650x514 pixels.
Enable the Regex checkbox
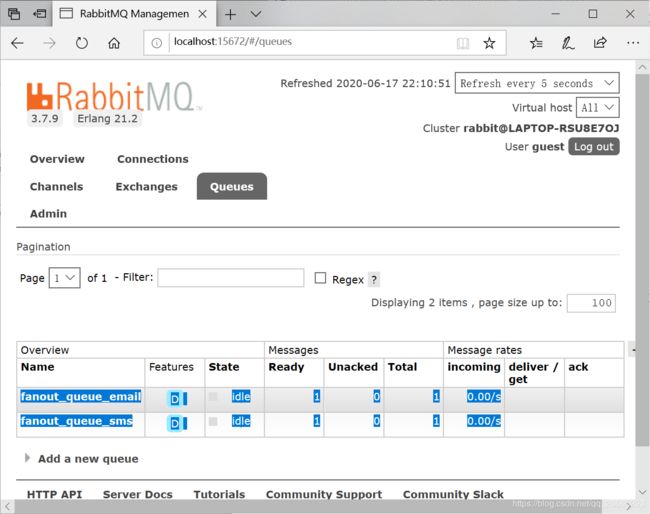point(320,278)
